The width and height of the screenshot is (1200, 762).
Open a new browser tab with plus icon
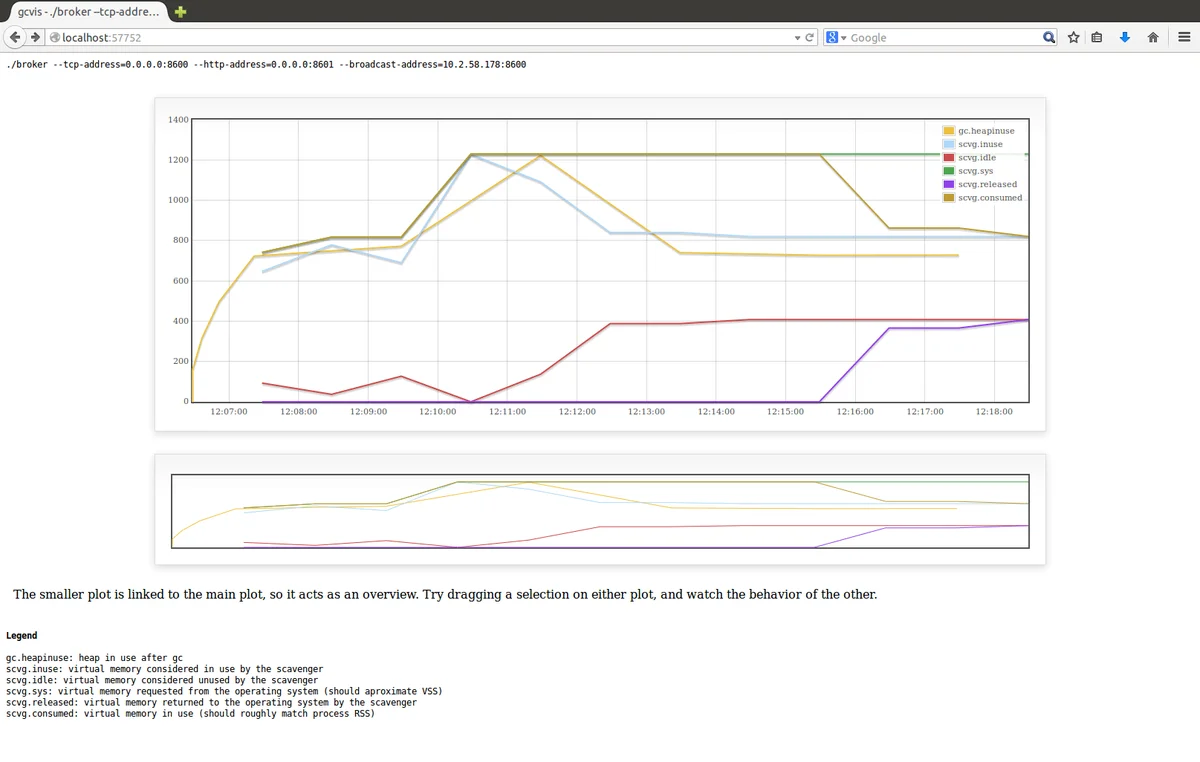pyautogui.click(x=180, y=12)
